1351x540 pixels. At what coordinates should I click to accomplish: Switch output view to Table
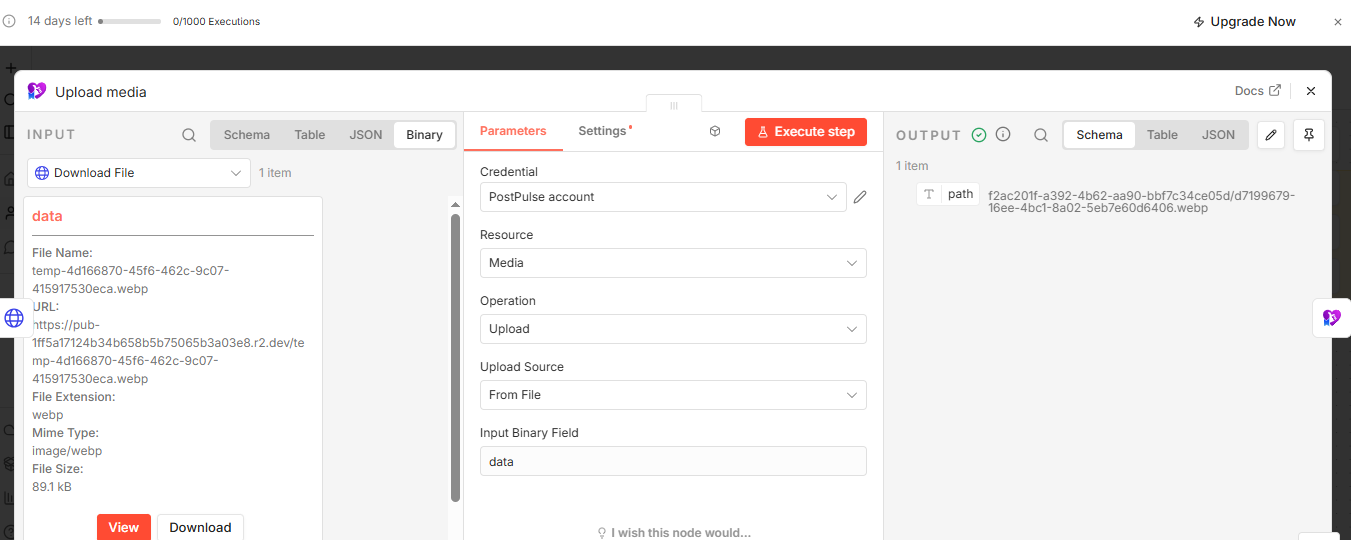pyautogui.click(x=1162, y=135)
